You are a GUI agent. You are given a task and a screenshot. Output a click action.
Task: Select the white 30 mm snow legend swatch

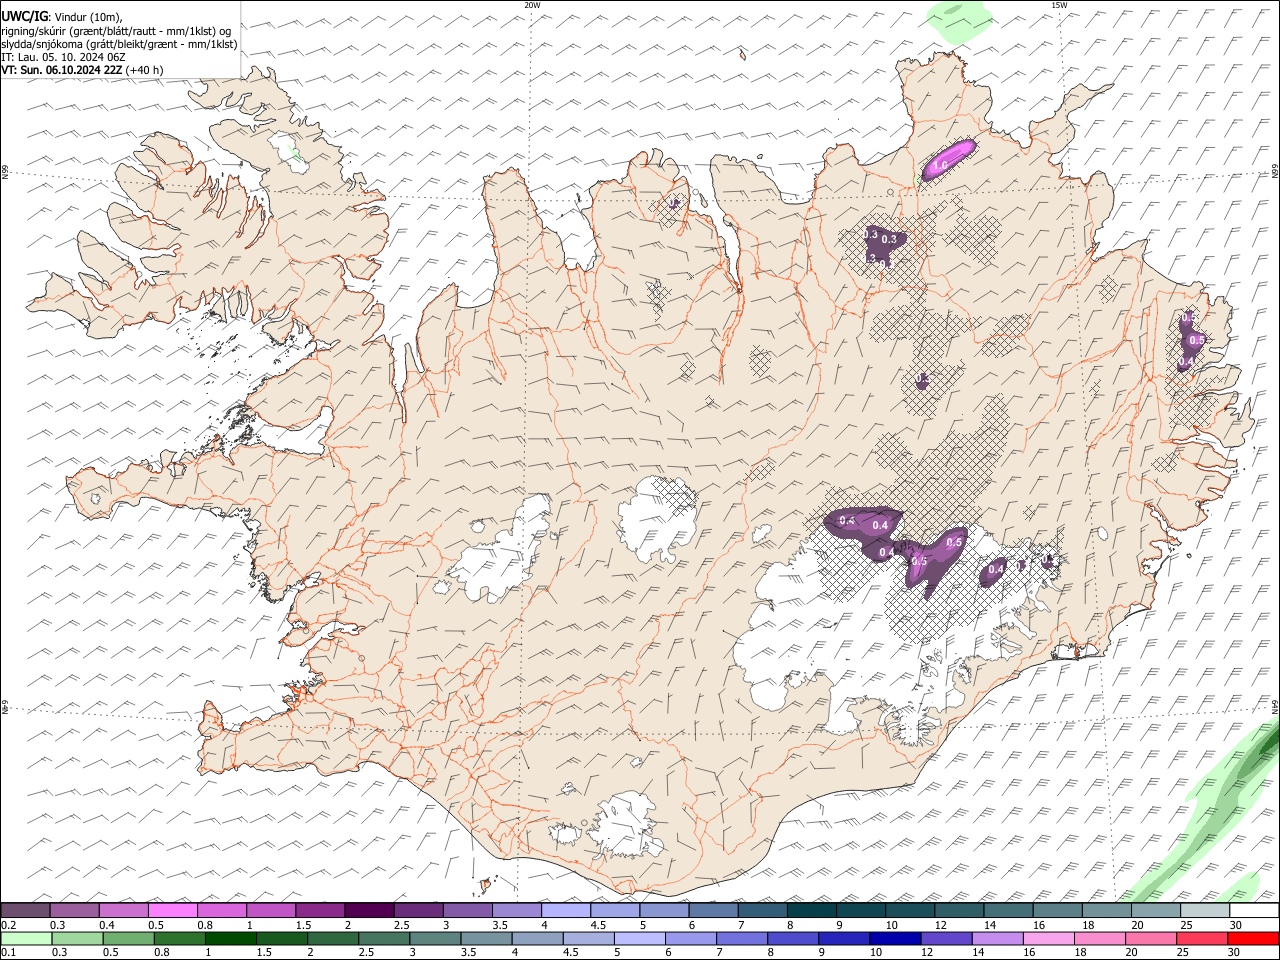click(1254, 910)
